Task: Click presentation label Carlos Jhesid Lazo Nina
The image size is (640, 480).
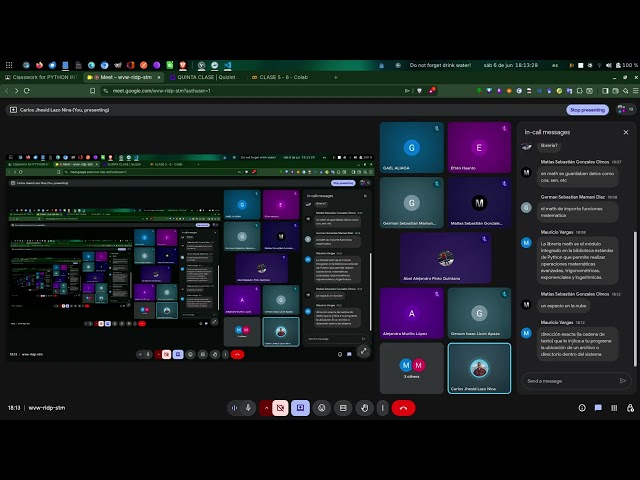Action: [64, 110]
